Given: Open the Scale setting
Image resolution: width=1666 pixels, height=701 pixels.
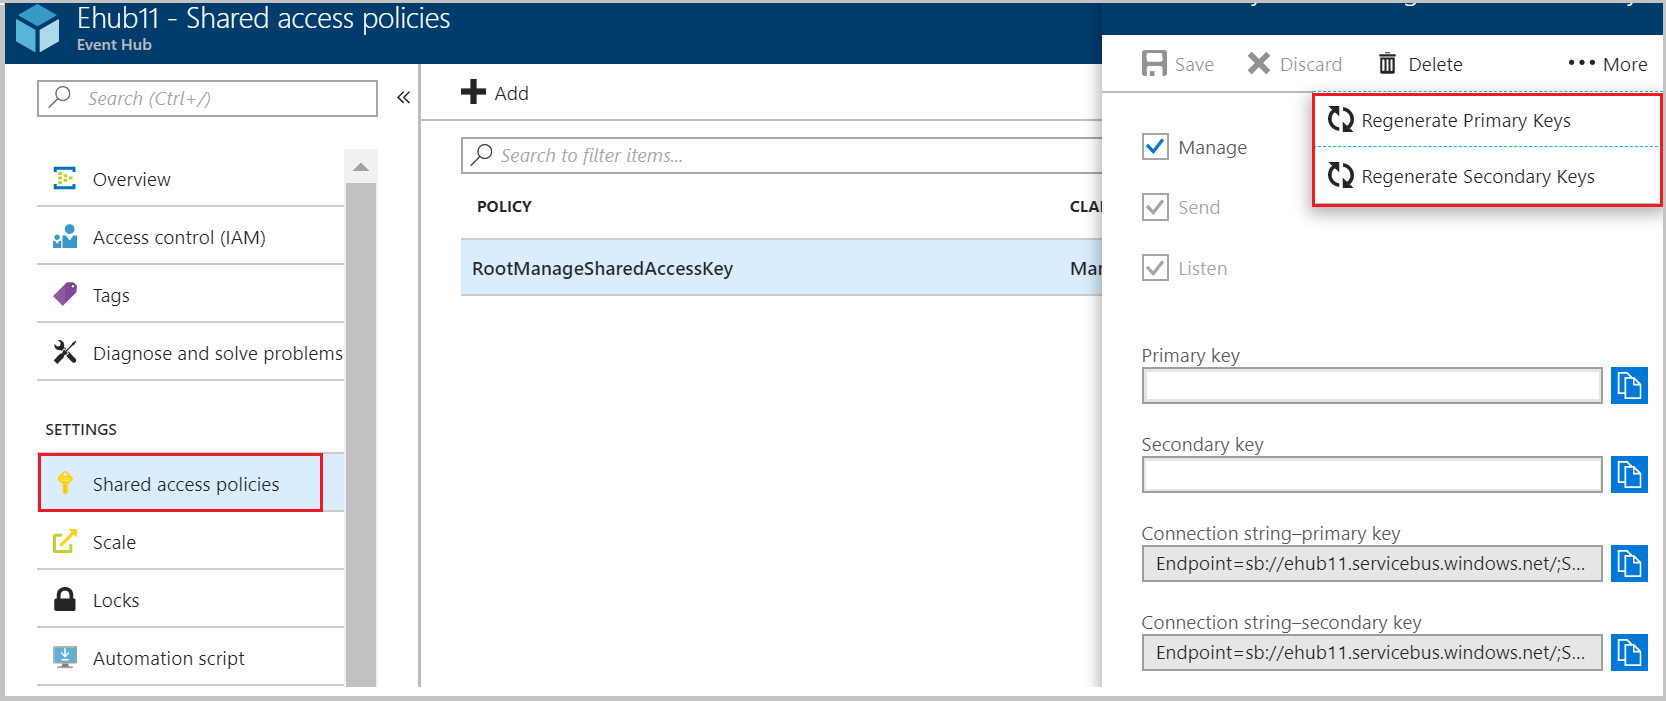Looking at the screenshot, I should tap(190, 542).
